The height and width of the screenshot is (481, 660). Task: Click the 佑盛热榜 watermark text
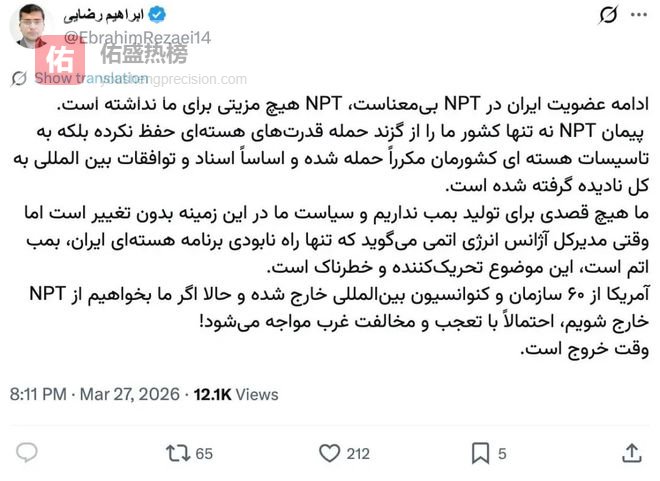point(143,56)
